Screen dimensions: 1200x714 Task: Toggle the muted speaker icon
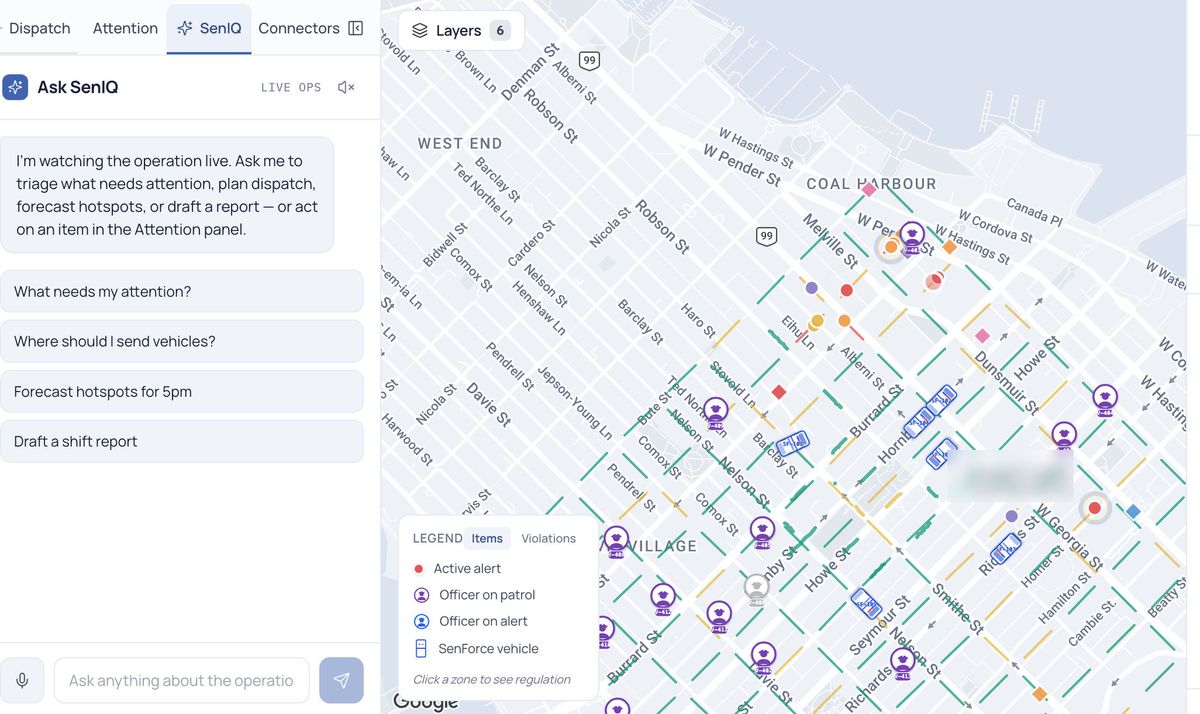click(346, 87)
